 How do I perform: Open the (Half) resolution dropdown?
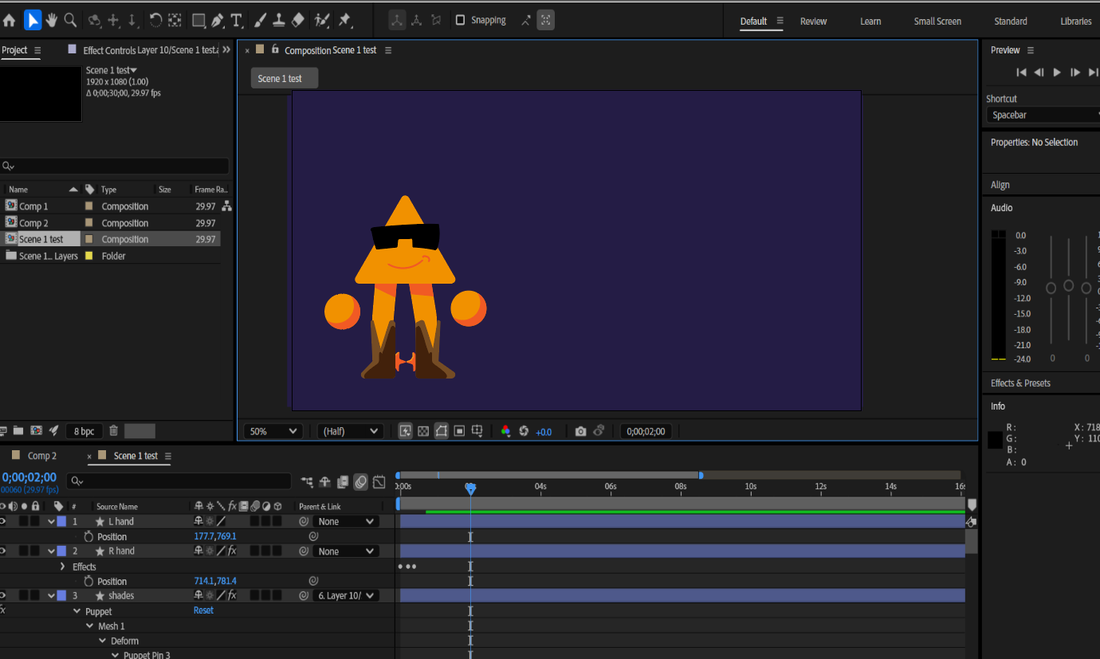(x=349, y=431)
